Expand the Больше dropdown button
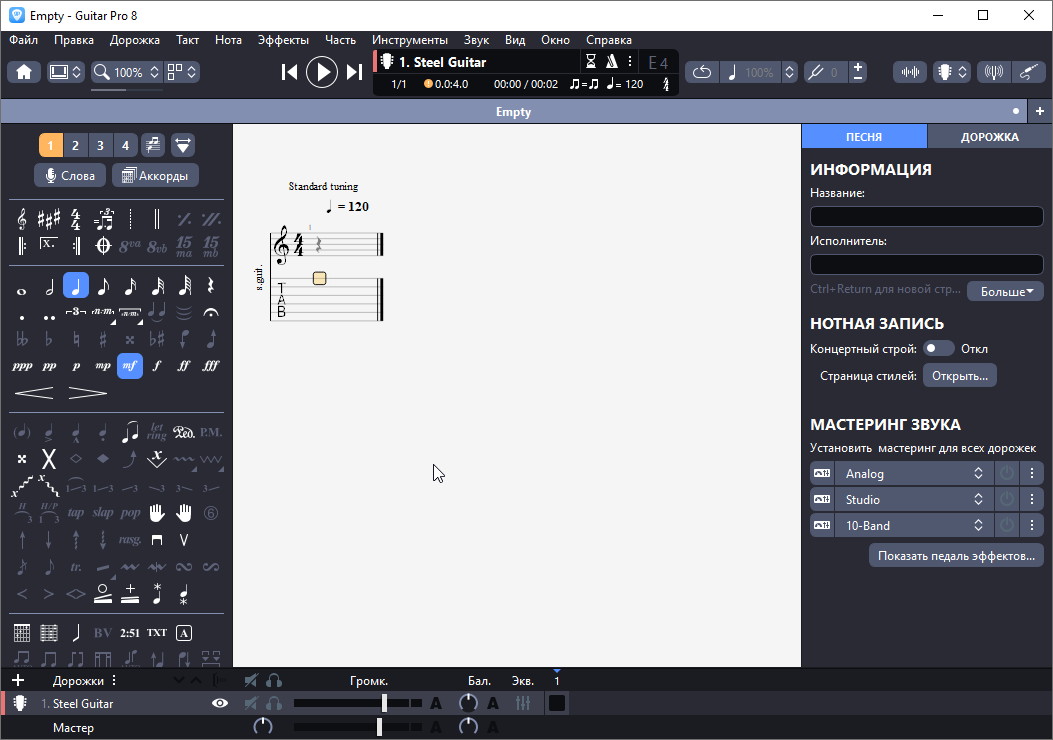Image resolution: width=1053 pixels, height=740 pixels. tap(1005, 291)
